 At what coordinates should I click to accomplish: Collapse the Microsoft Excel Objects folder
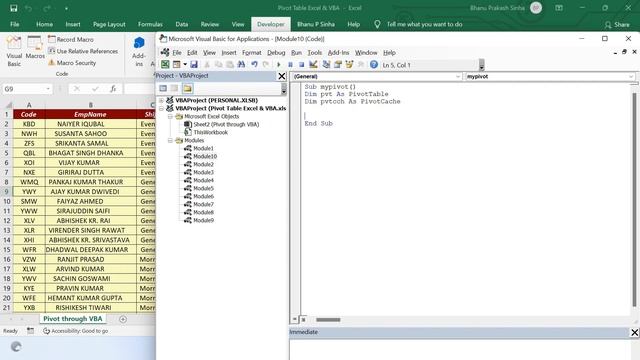[170, 116]
